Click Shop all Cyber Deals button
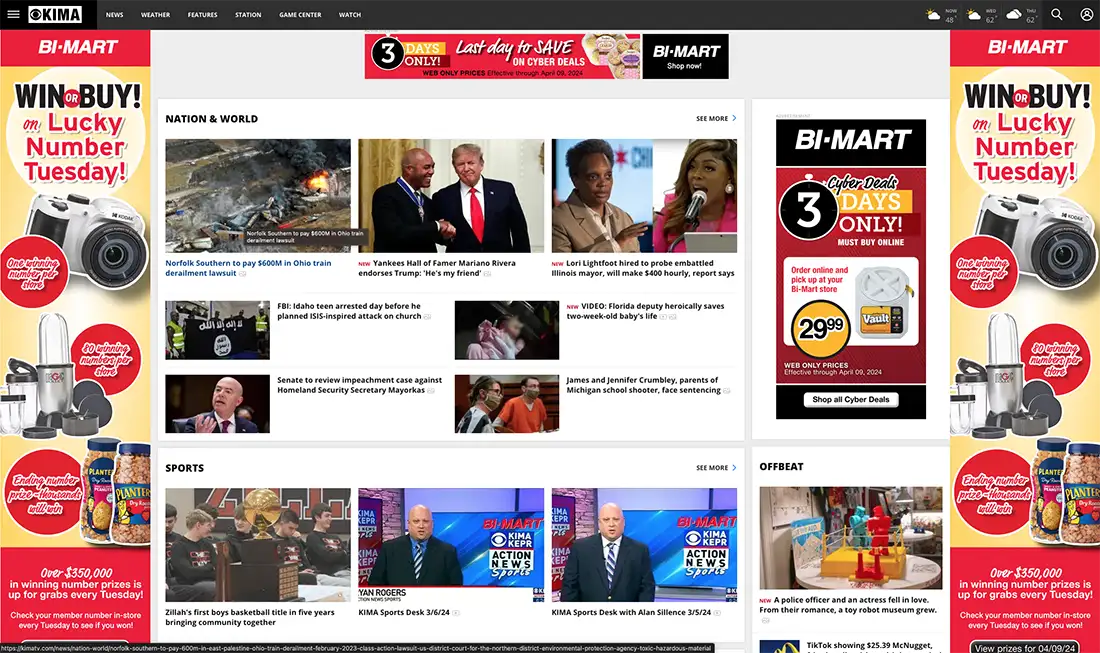 click(x=851, y=400)
